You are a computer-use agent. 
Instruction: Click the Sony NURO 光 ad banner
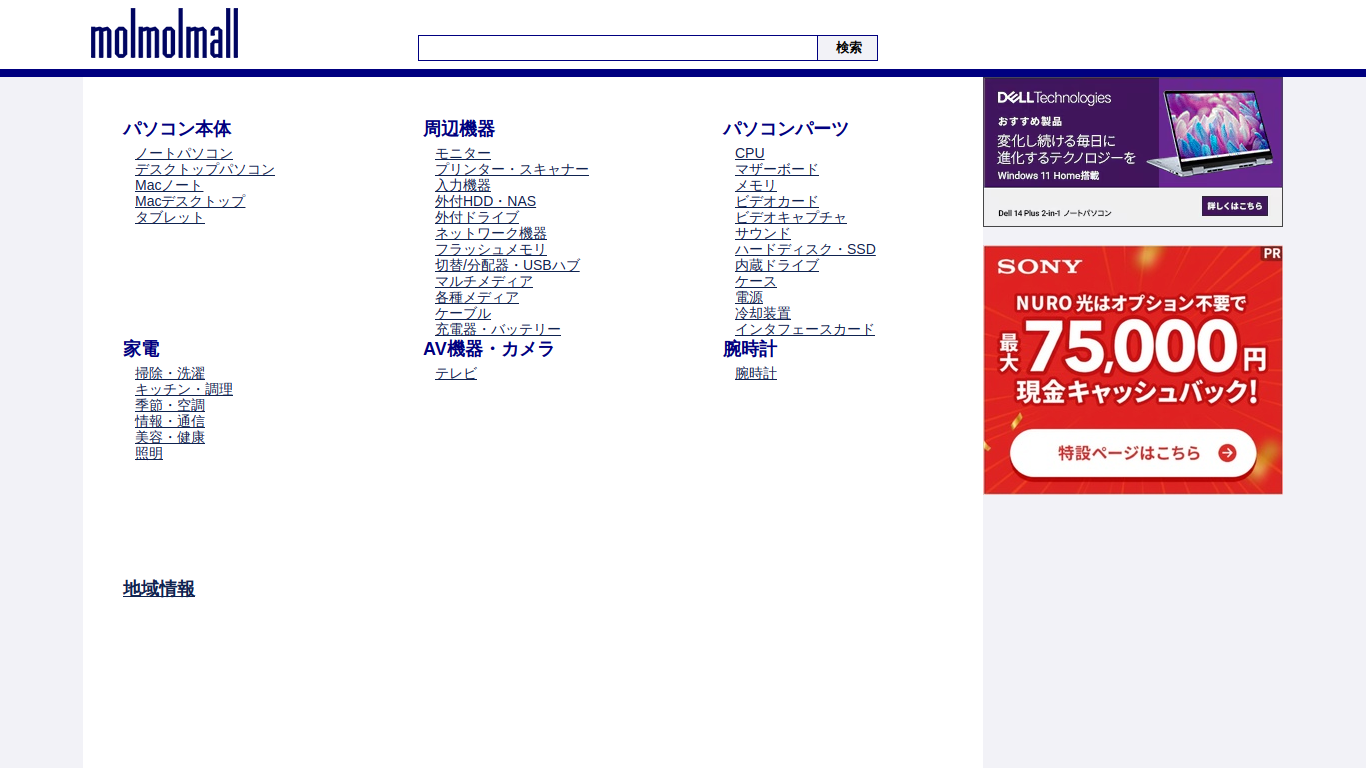click(x=1133, y=370)
